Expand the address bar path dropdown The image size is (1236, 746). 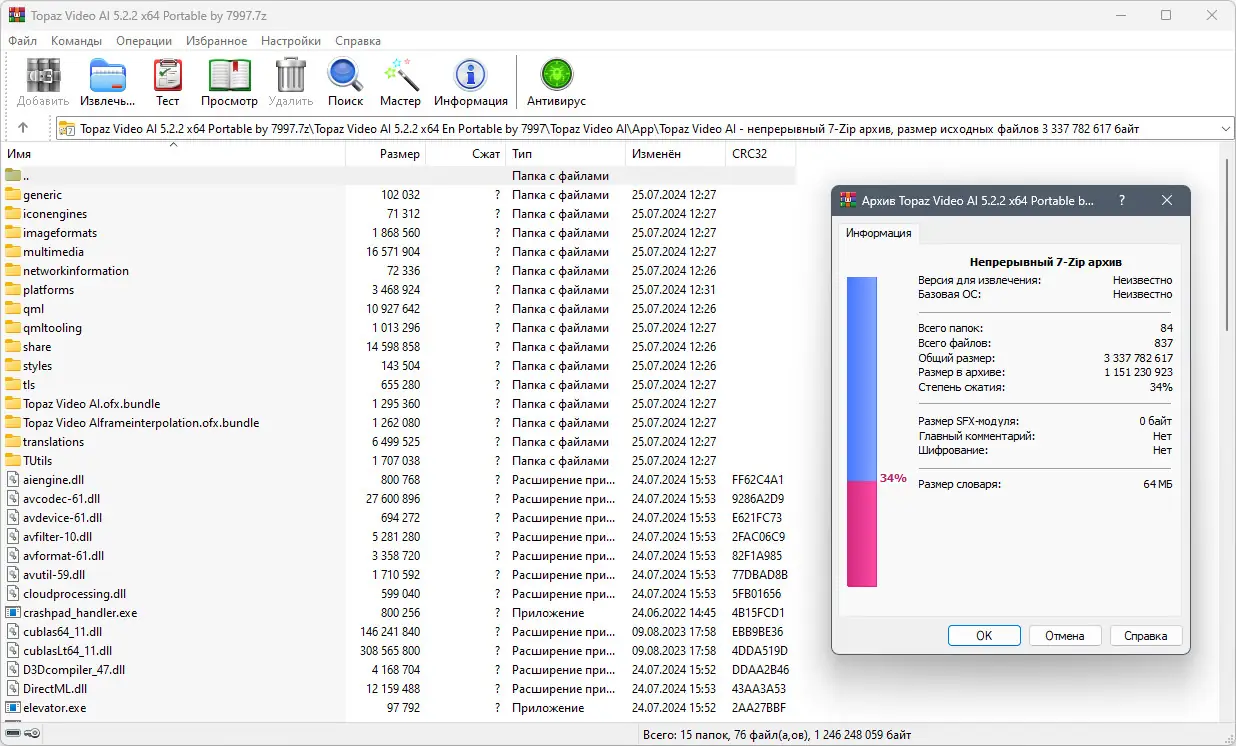[x=1227, y=128]
